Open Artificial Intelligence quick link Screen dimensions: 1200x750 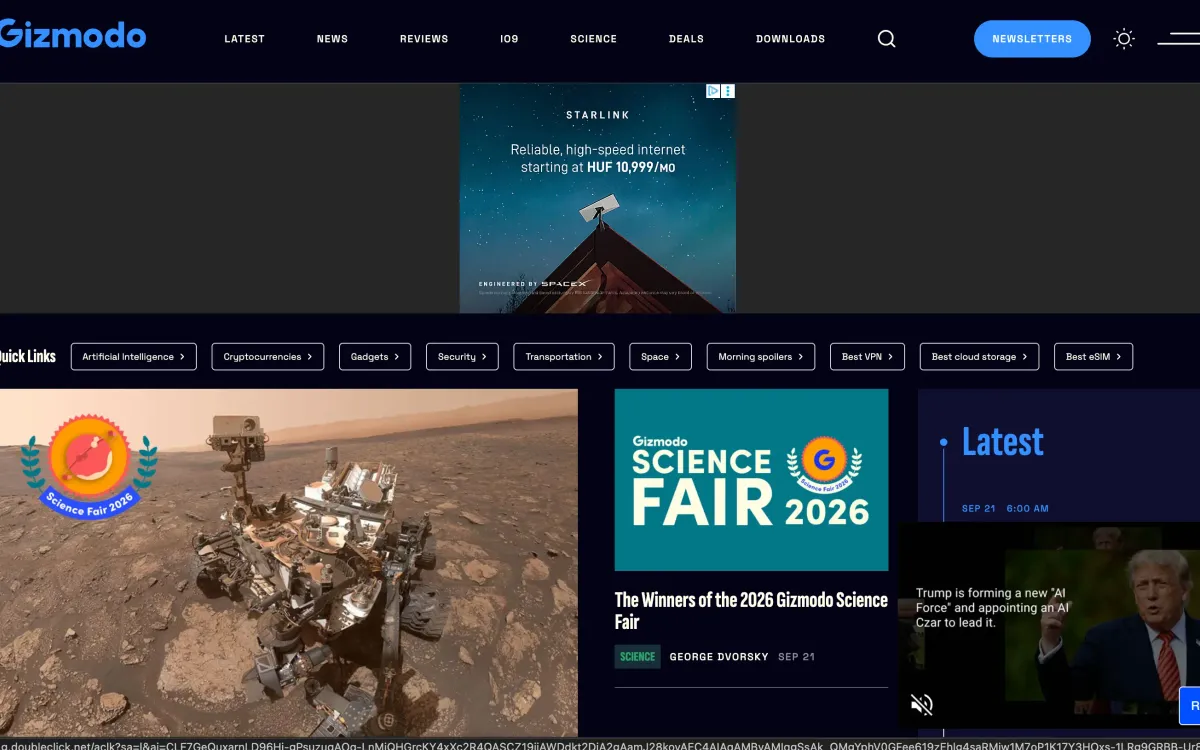tap(134, 357)
